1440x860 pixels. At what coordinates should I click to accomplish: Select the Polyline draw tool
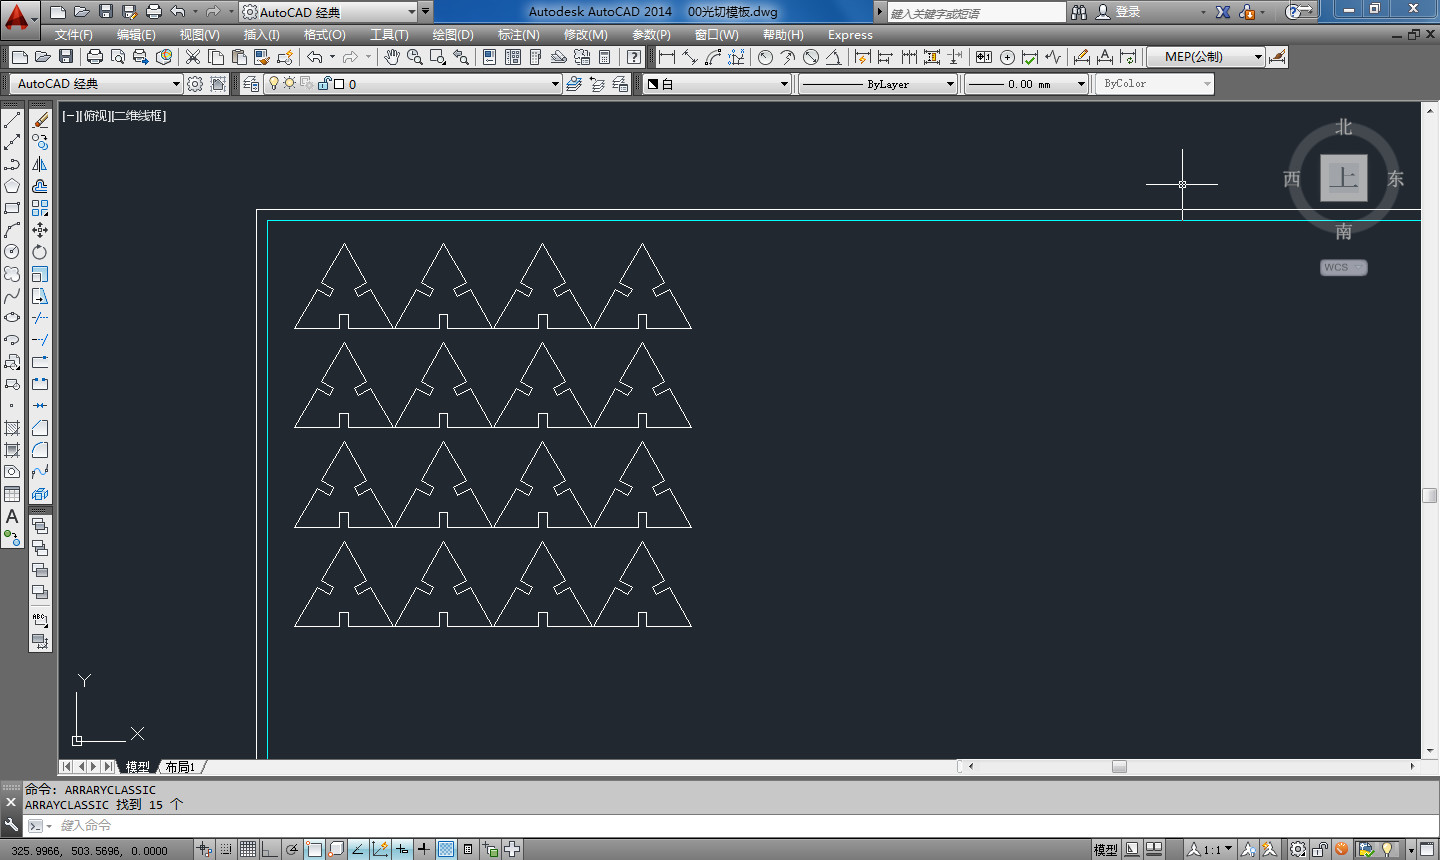pyautogui.click(x=12, y=164)
